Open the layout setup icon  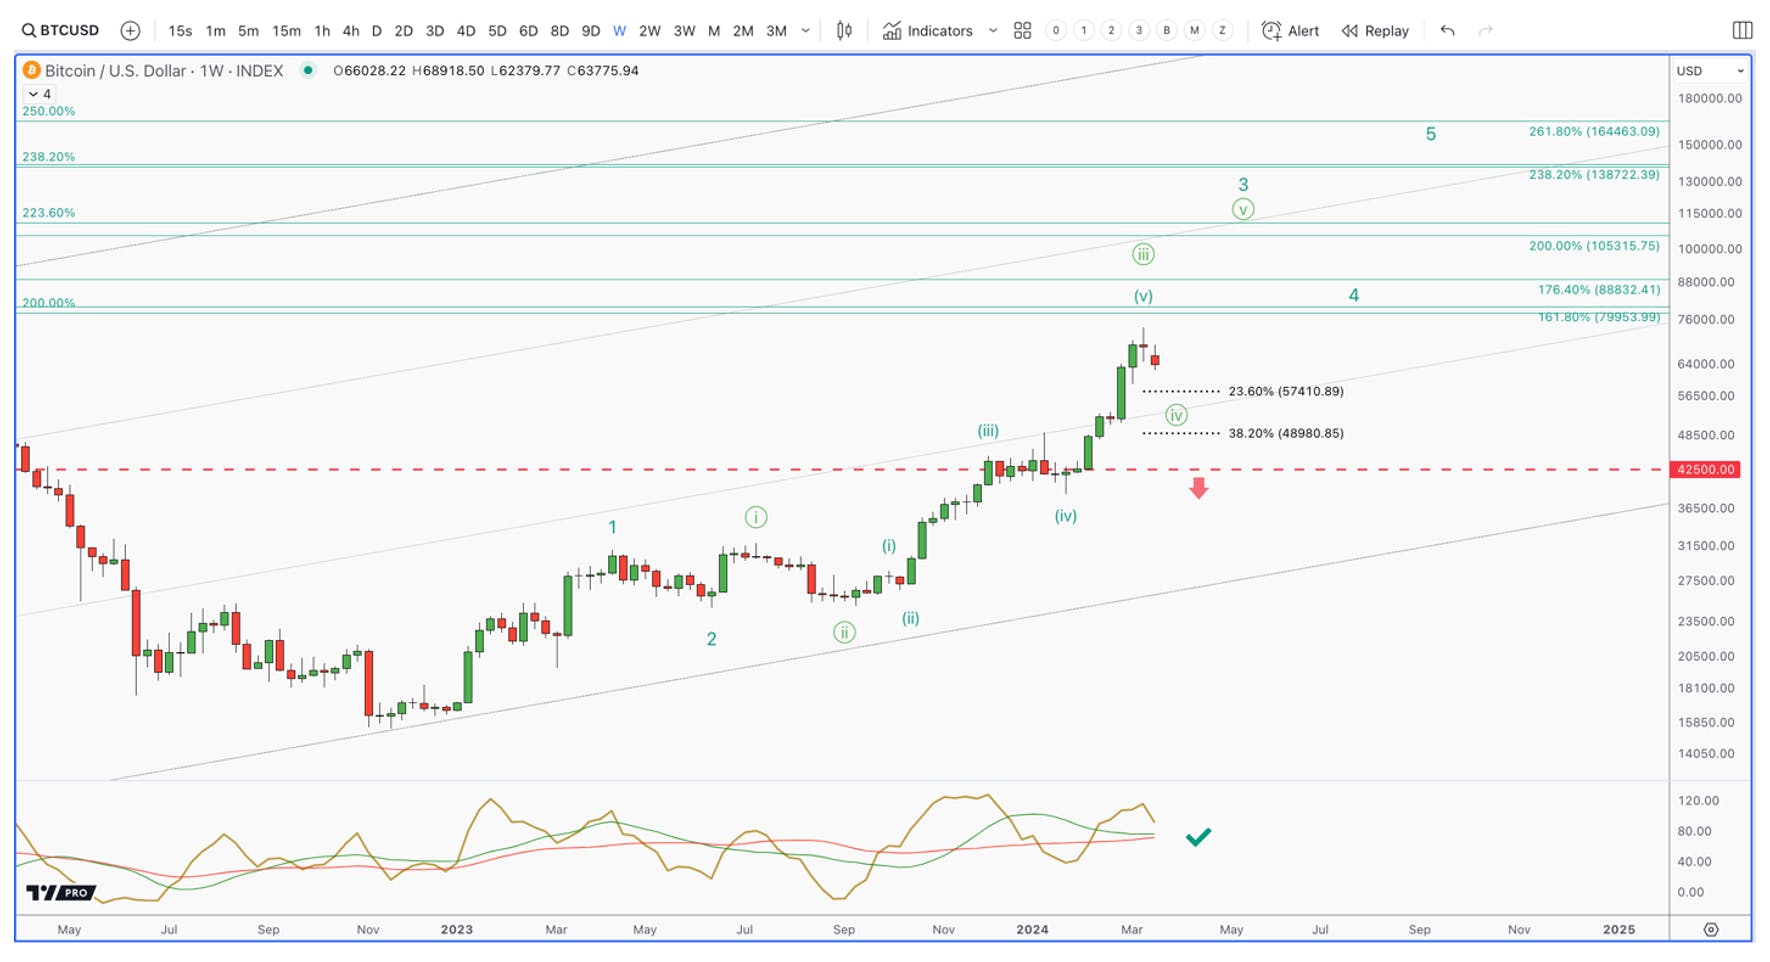click(1742, 30)
